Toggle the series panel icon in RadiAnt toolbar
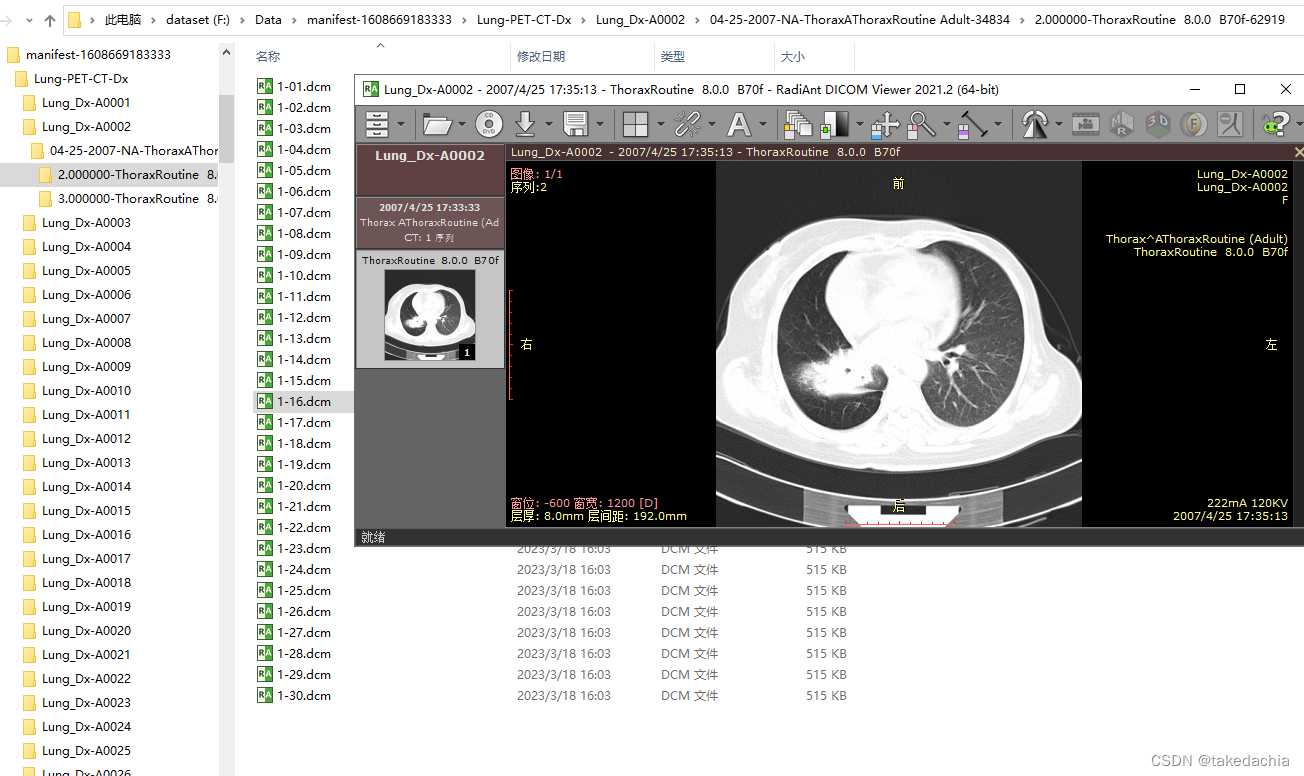Screen dimensions: 1304x776 (377, 124)
